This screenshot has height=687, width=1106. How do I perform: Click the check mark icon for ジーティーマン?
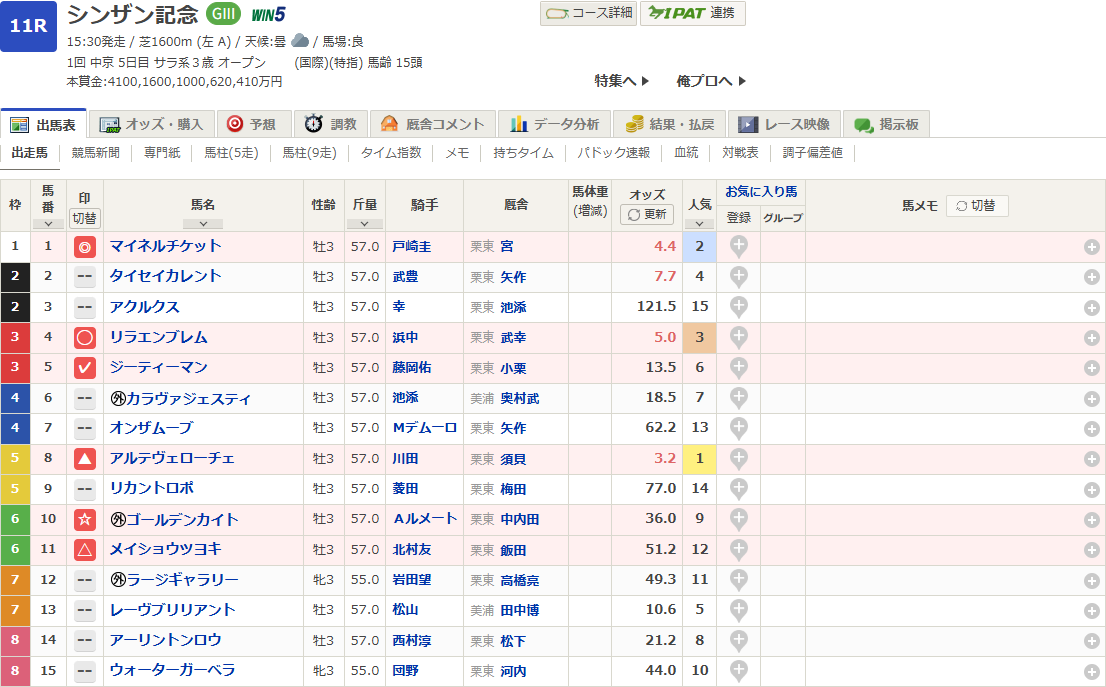tap(85, 368)
